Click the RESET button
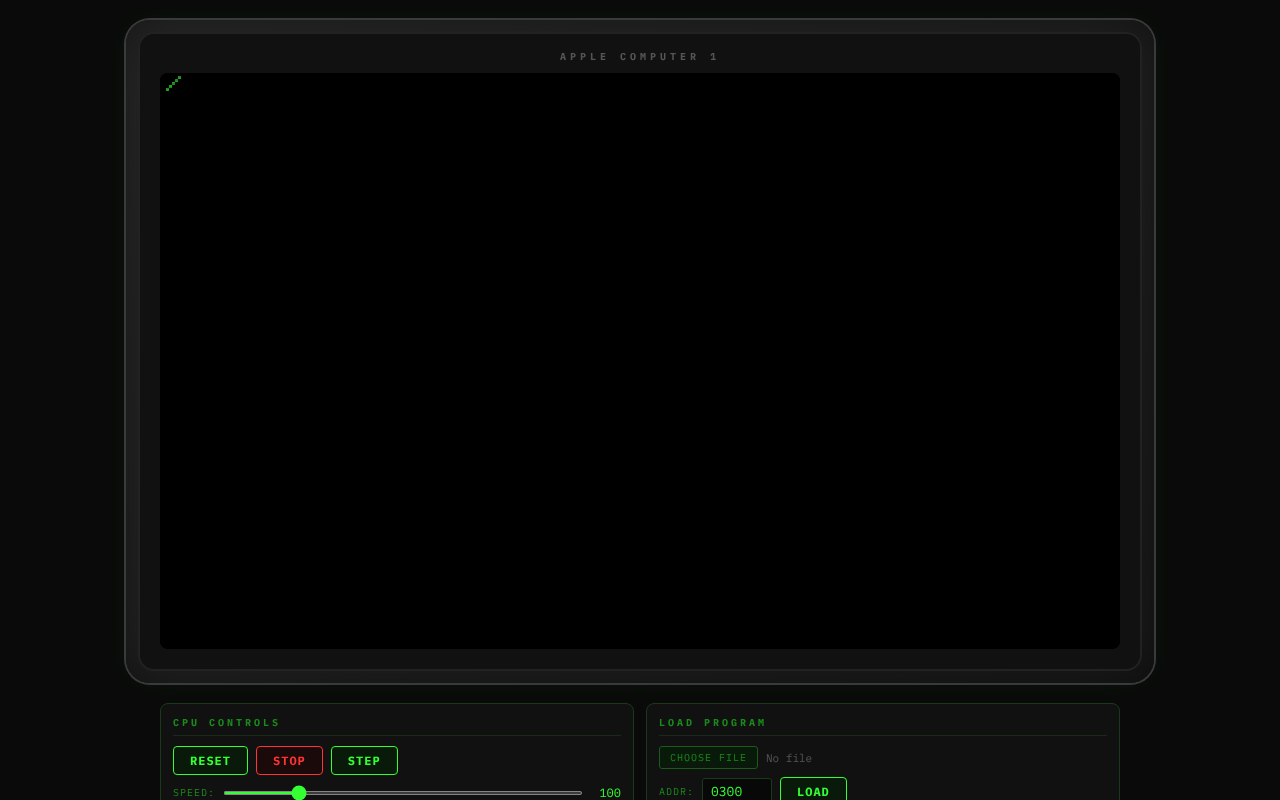This screenshot has width=1280, height=800. click(x=210, y=761)
